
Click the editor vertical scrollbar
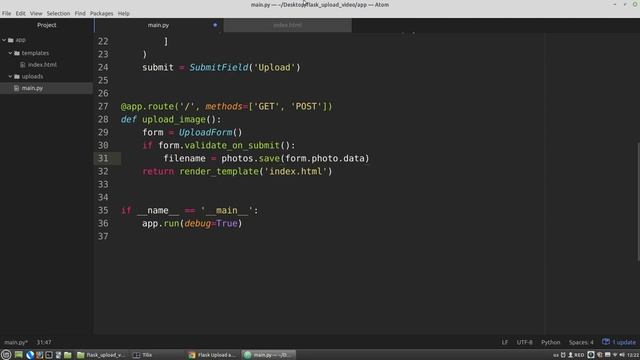638,202
